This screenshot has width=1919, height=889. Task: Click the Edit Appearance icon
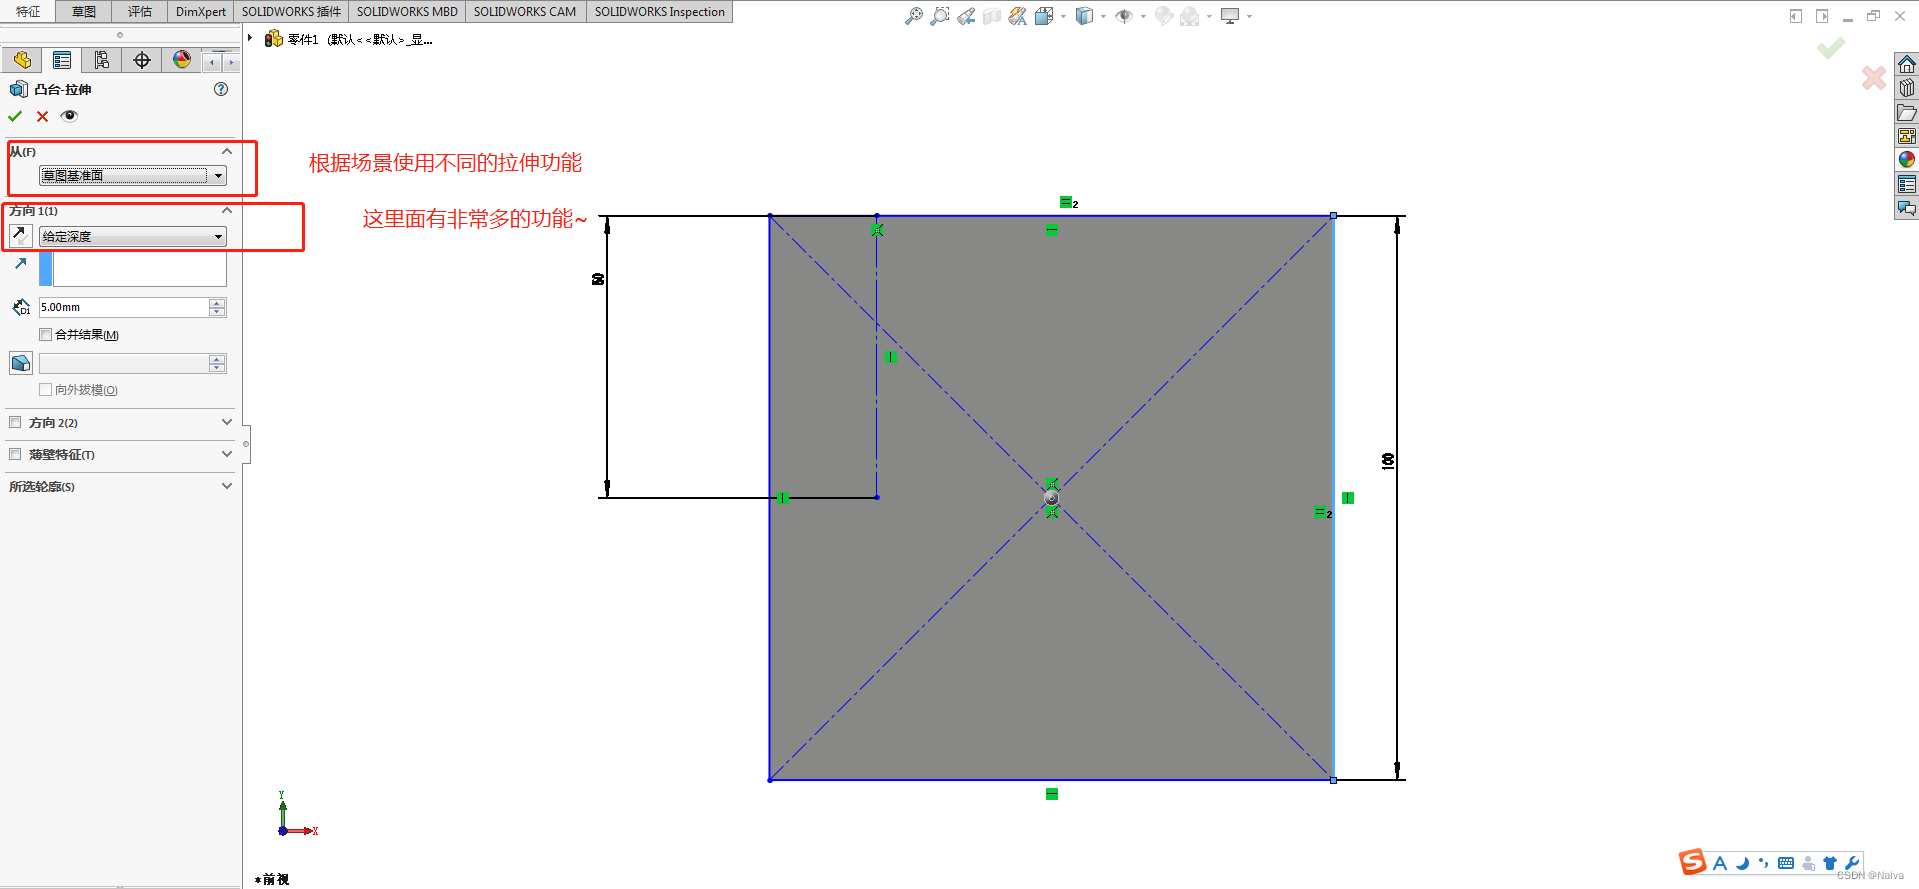pyautogui.click(x=1163, y=16)
